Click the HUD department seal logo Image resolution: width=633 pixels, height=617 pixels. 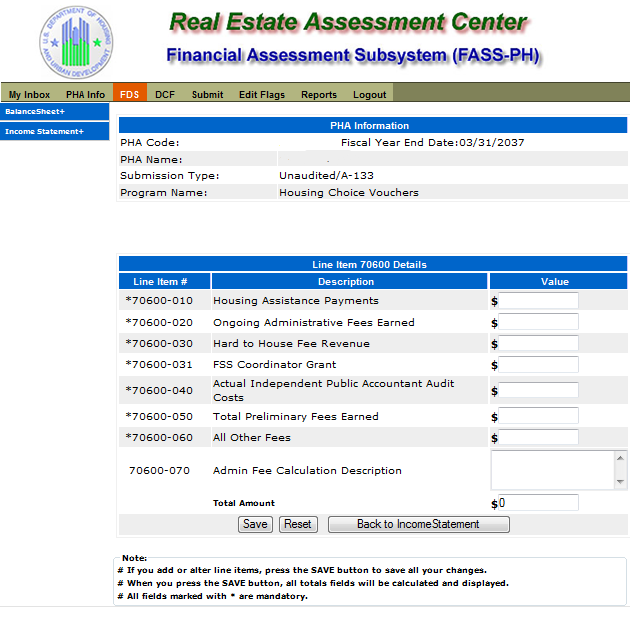76,42
